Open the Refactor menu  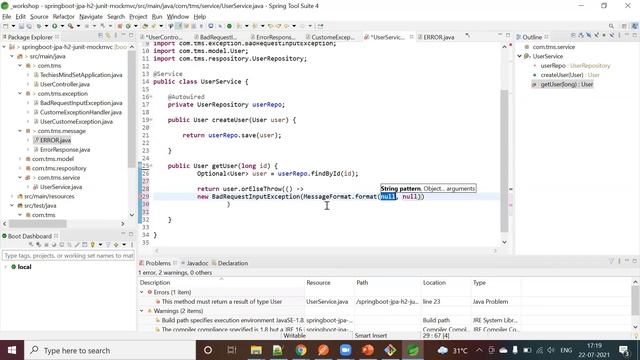pos(64,17)
